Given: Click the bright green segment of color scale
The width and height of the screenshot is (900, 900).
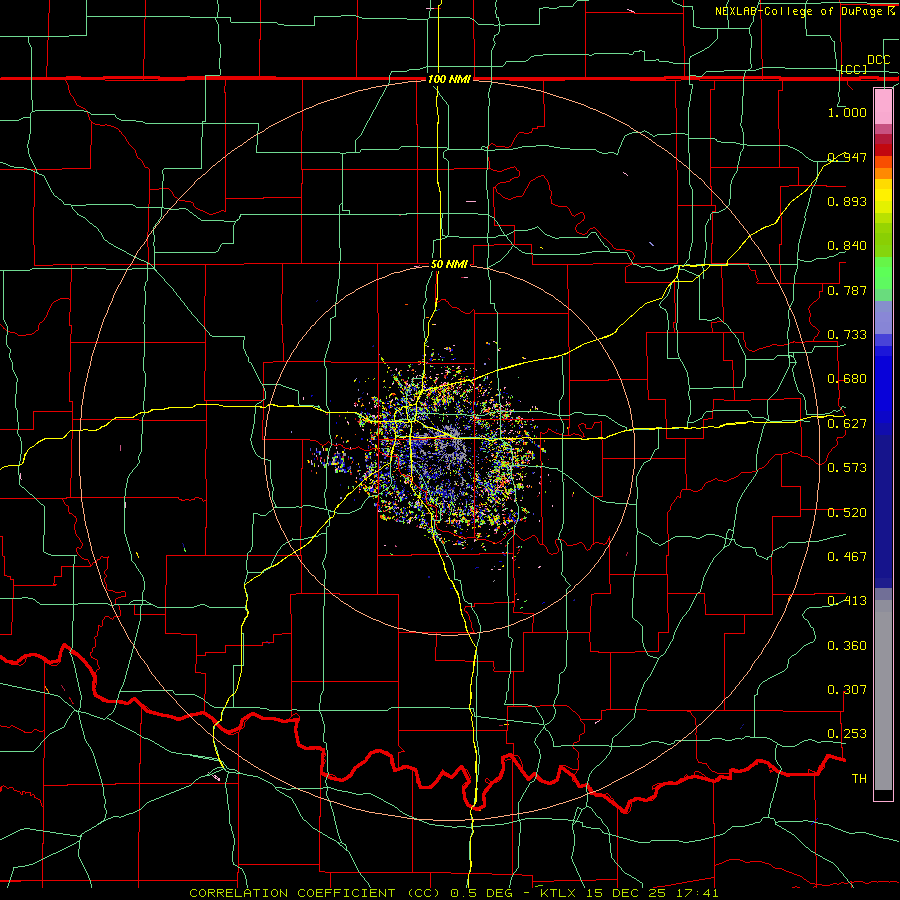Looking at the screenshot, I should (883, 273).
